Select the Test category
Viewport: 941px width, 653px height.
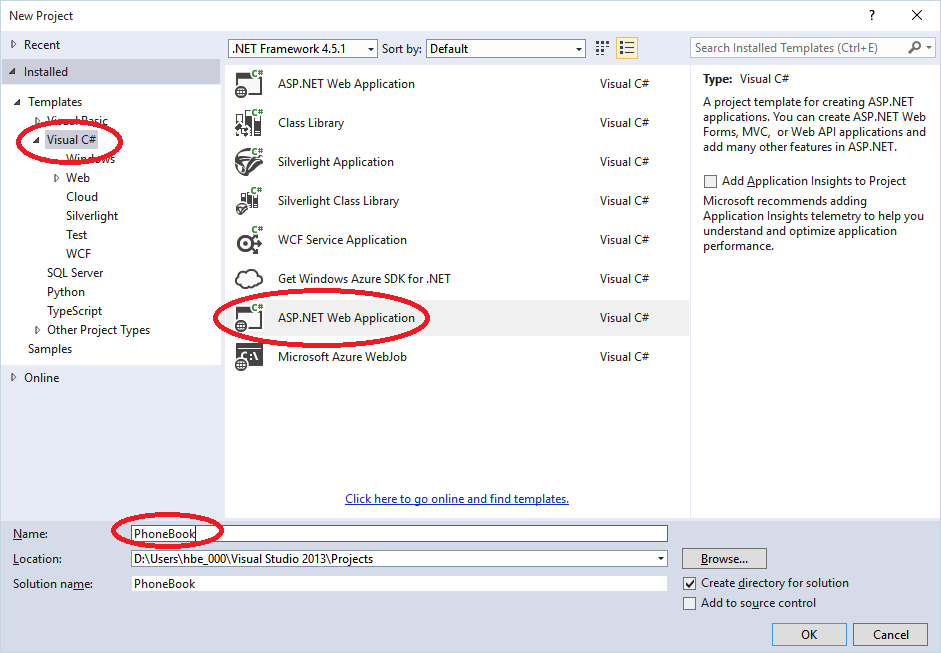(x=76, y=235)
